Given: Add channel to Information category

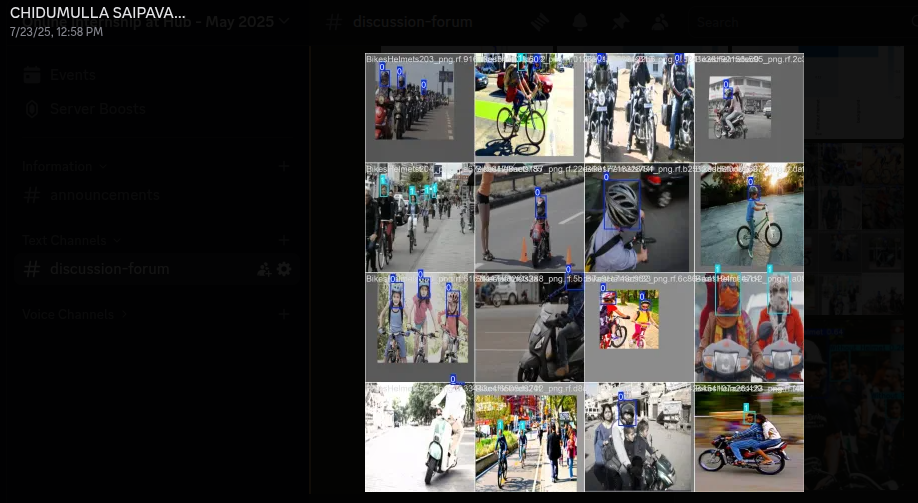Looking at the screenshot, I should click(x=284, y=166).
